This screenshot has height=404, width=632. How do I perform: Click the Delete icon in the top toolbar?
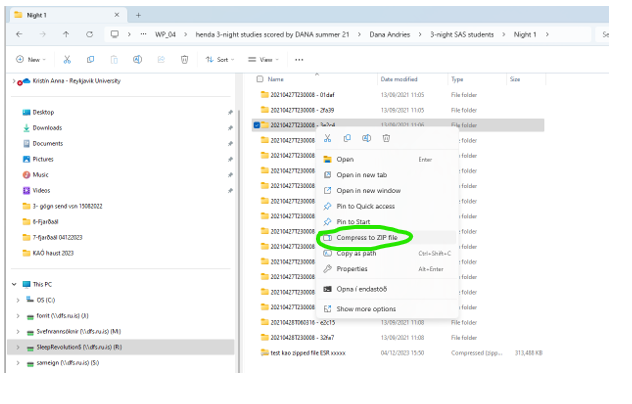click(184, 60)
